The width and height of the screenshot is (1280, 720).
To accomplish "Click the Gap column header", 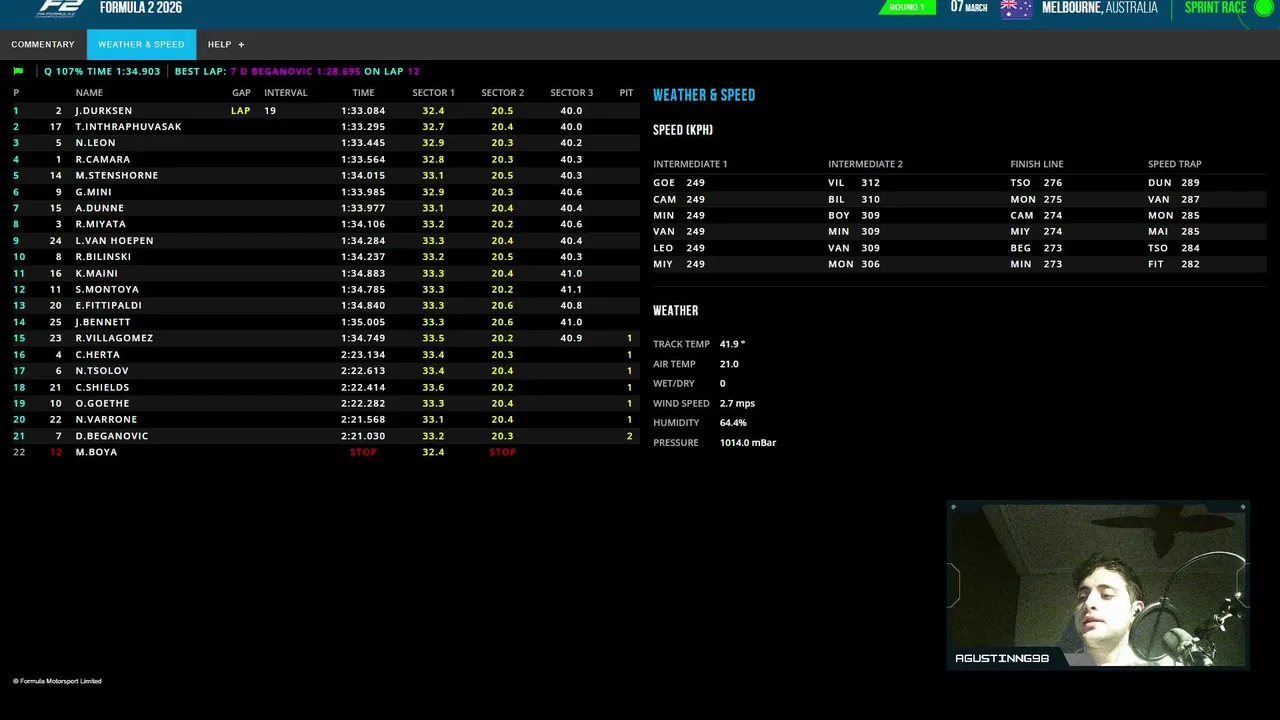I will tap(241, 93).
